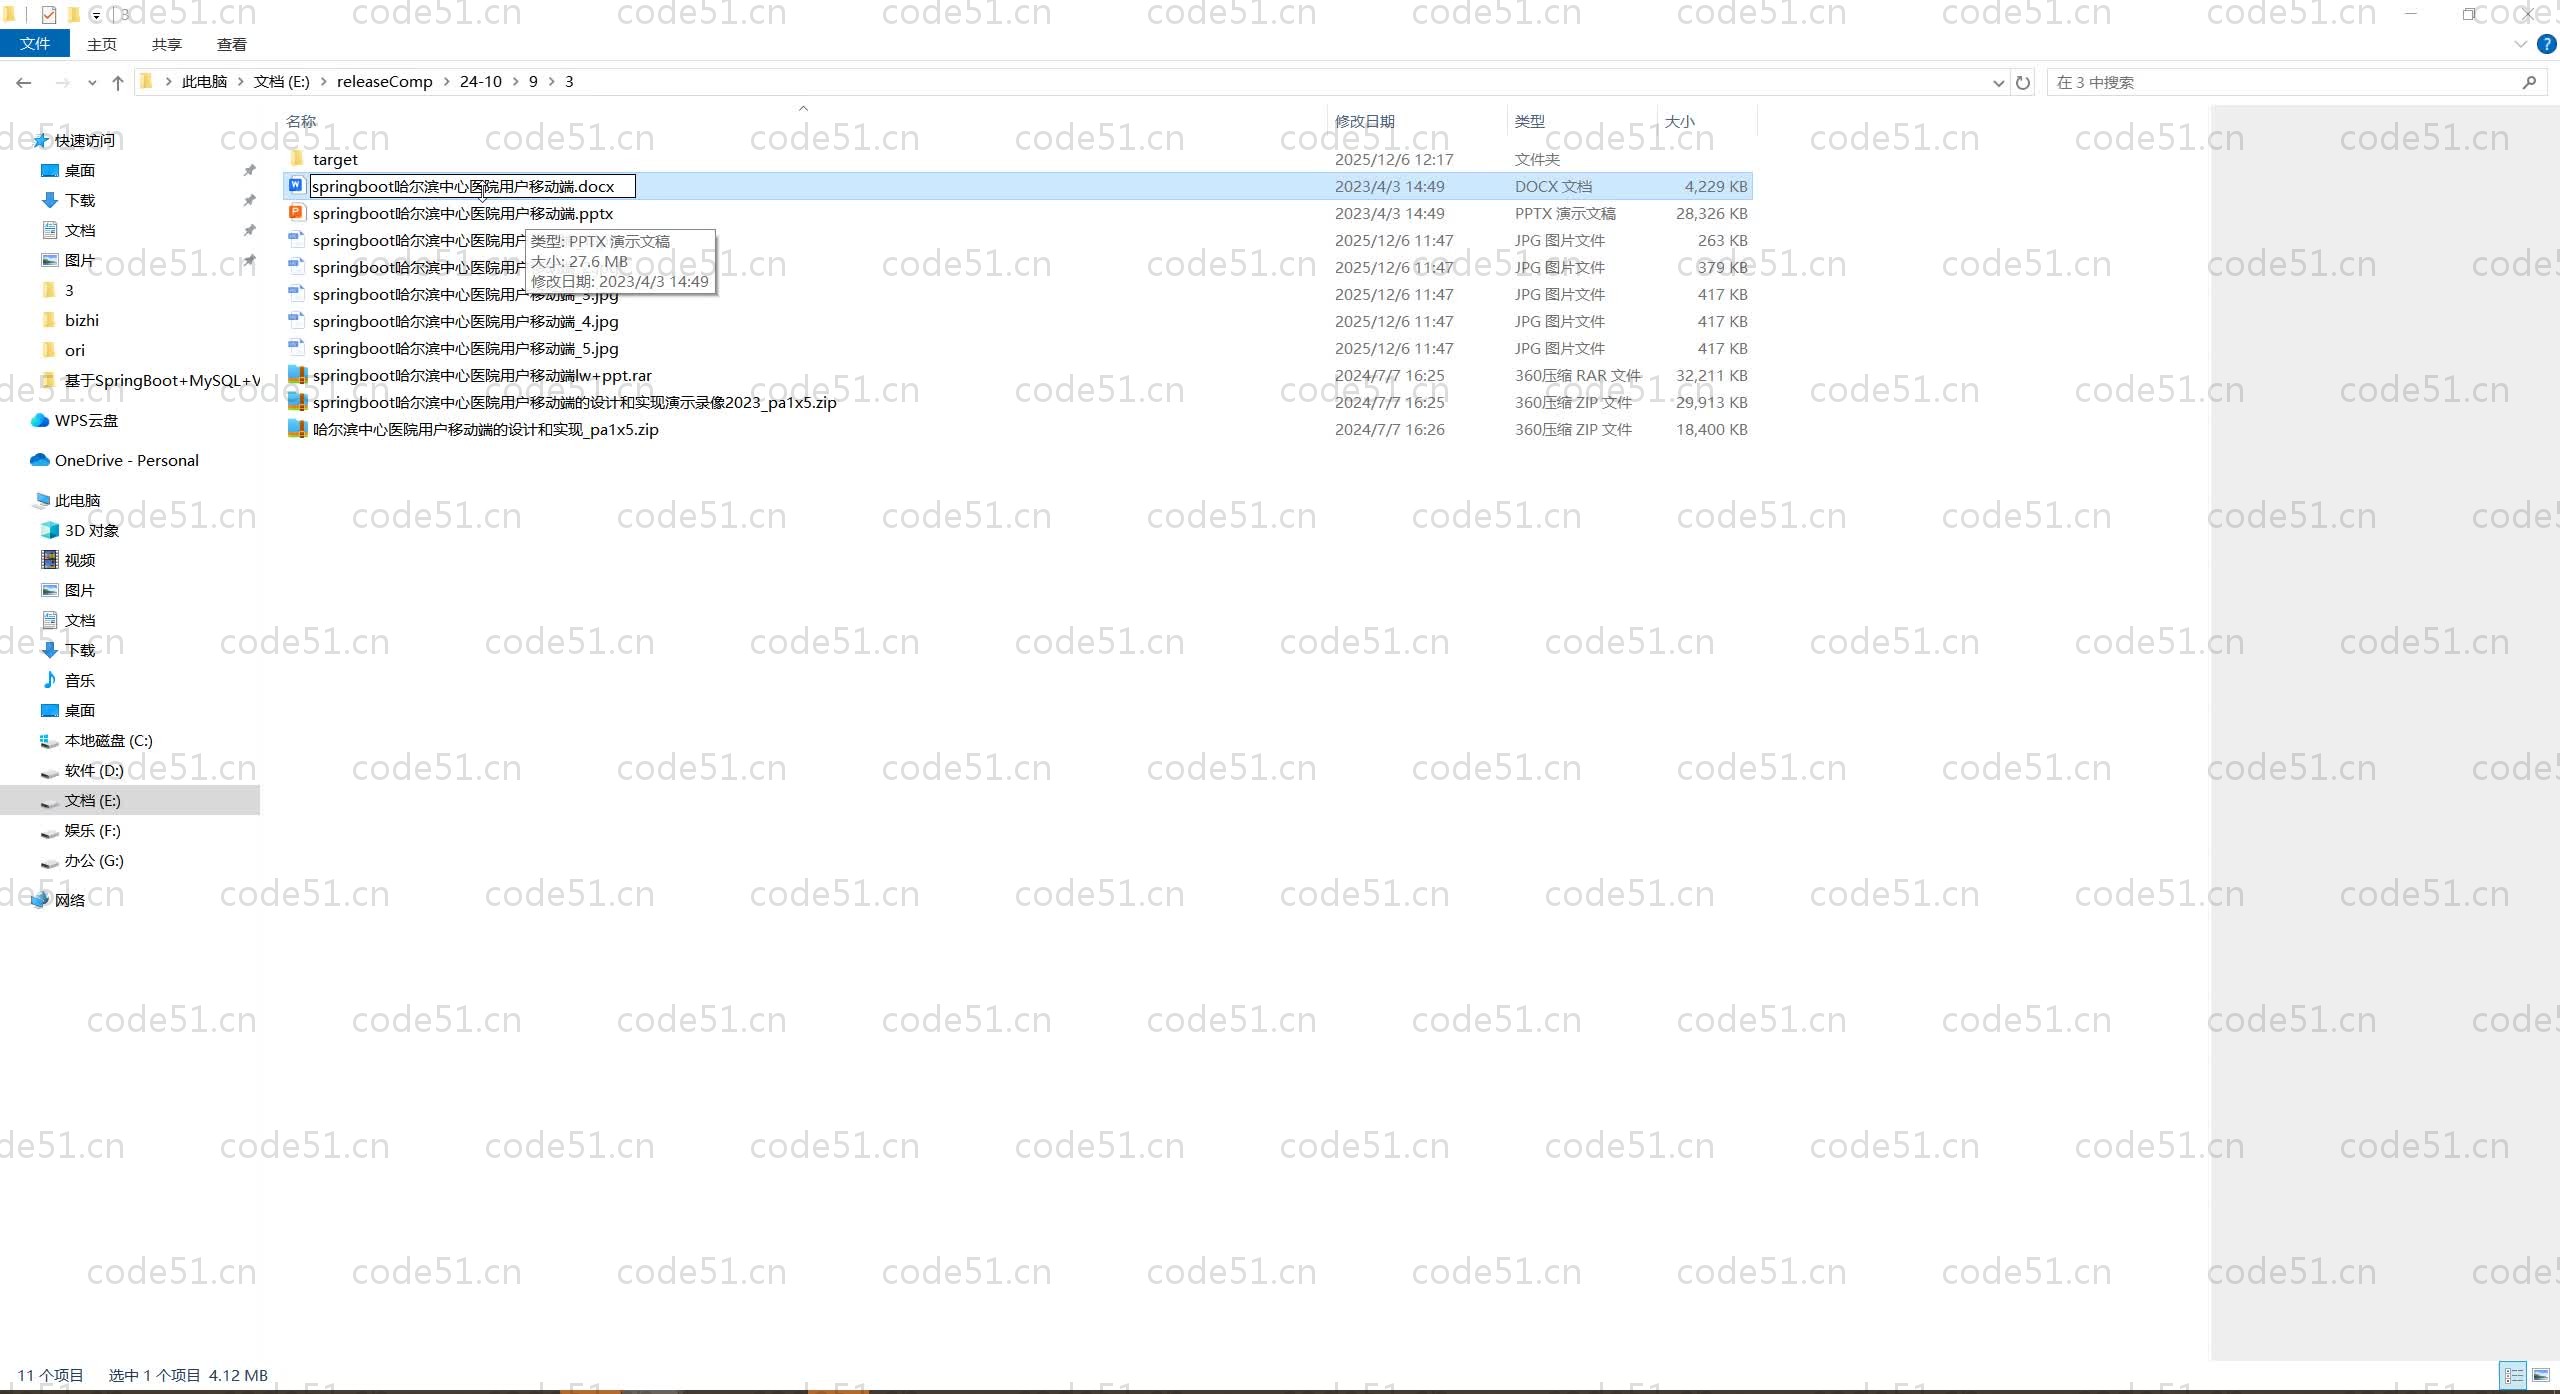The height and width of the screenshot is (1394, 2560).
Task: Expand the ribbon with the chevron
Action: [x=2520, y=44]
